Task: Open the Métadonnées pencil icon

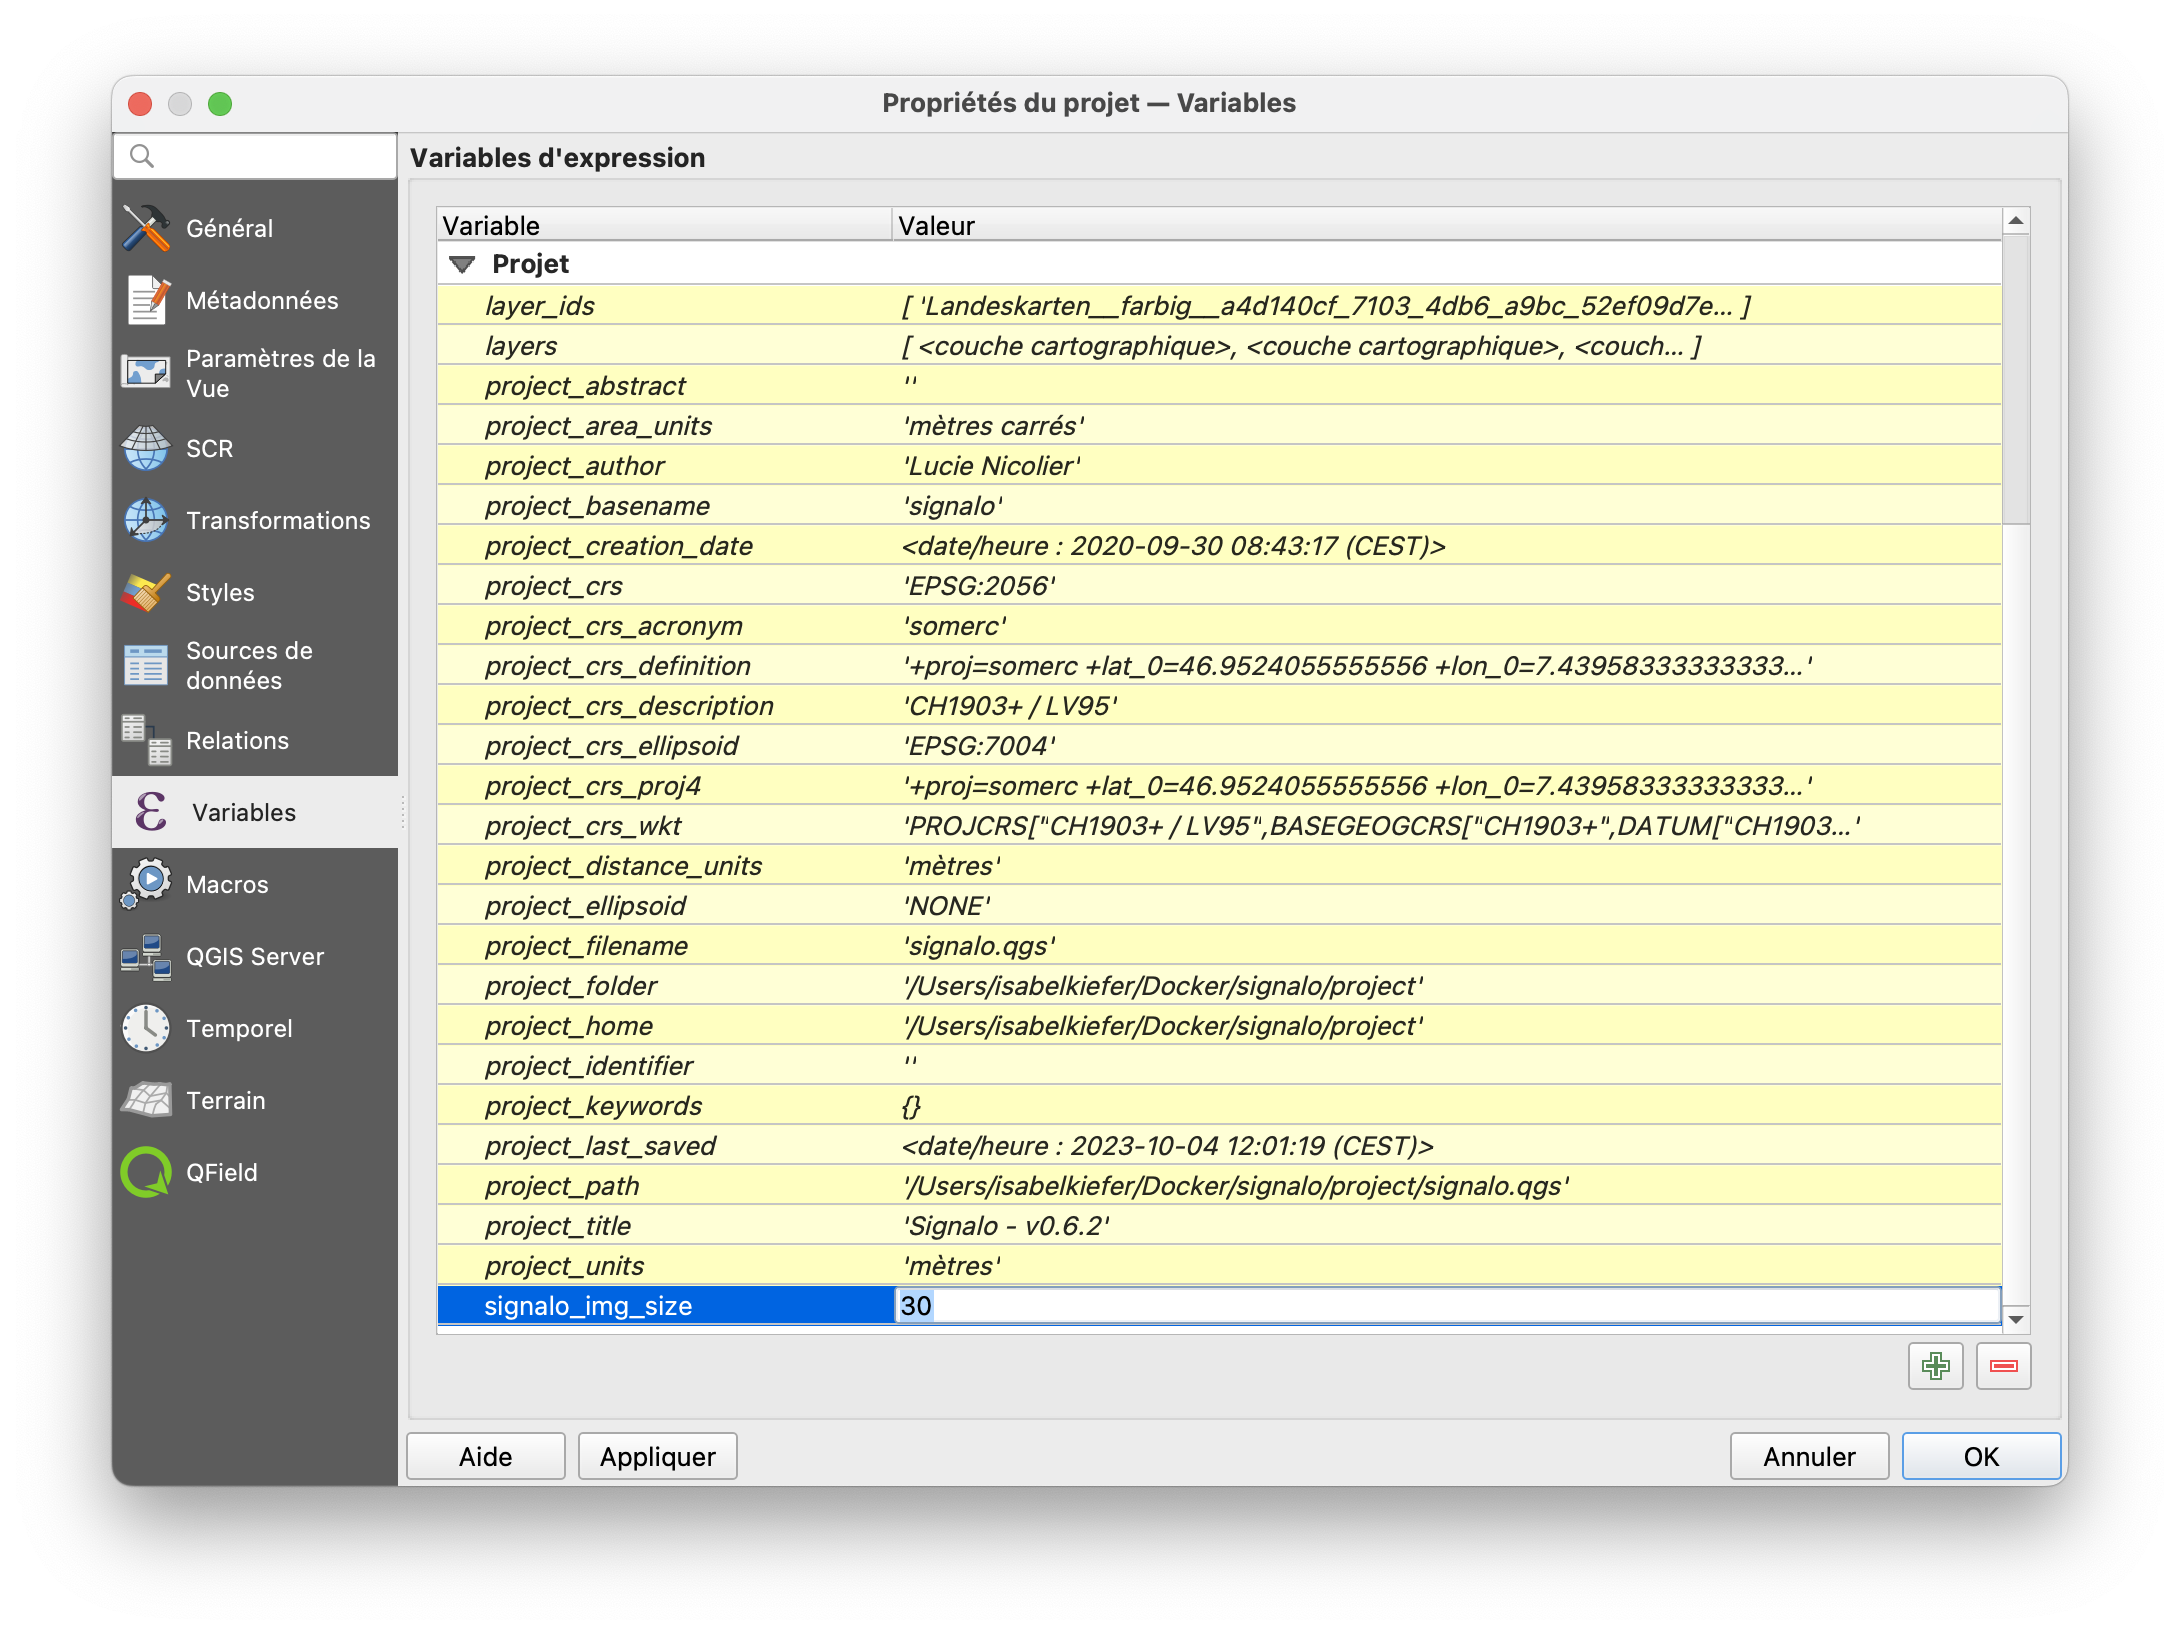Action: pos(146,300)
